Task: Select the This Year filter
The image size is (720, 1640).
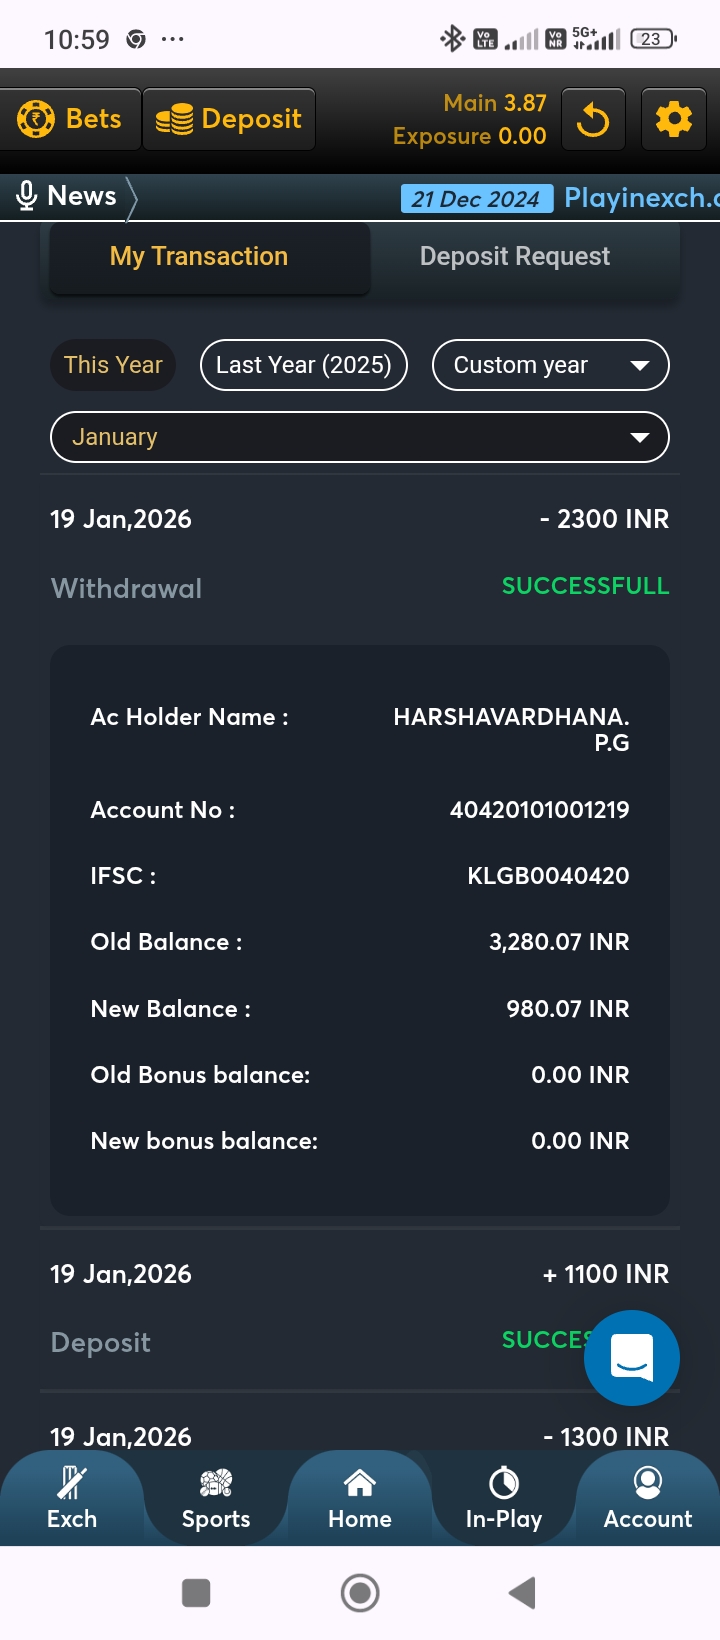Action: (113, 365)
